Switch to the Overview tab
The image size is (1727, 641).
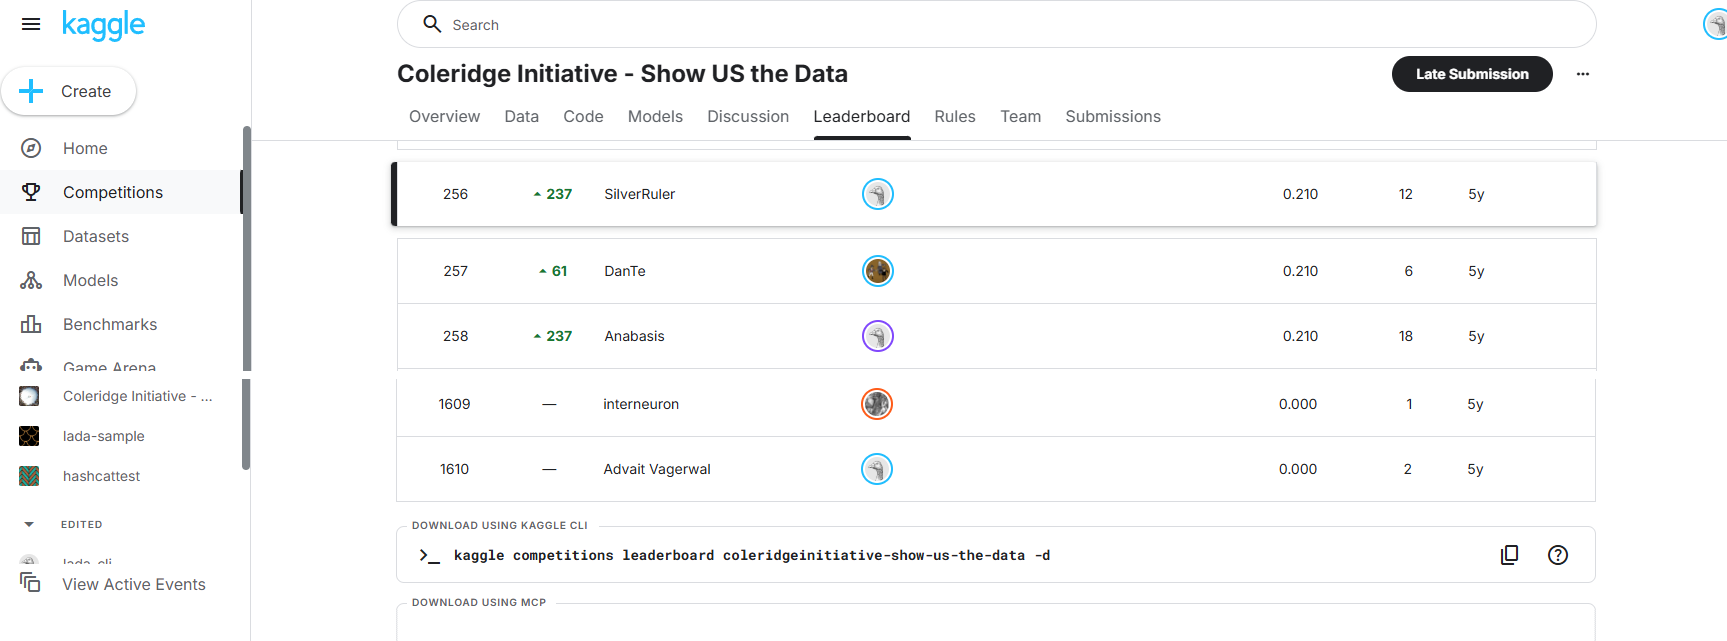click(444, 117)
